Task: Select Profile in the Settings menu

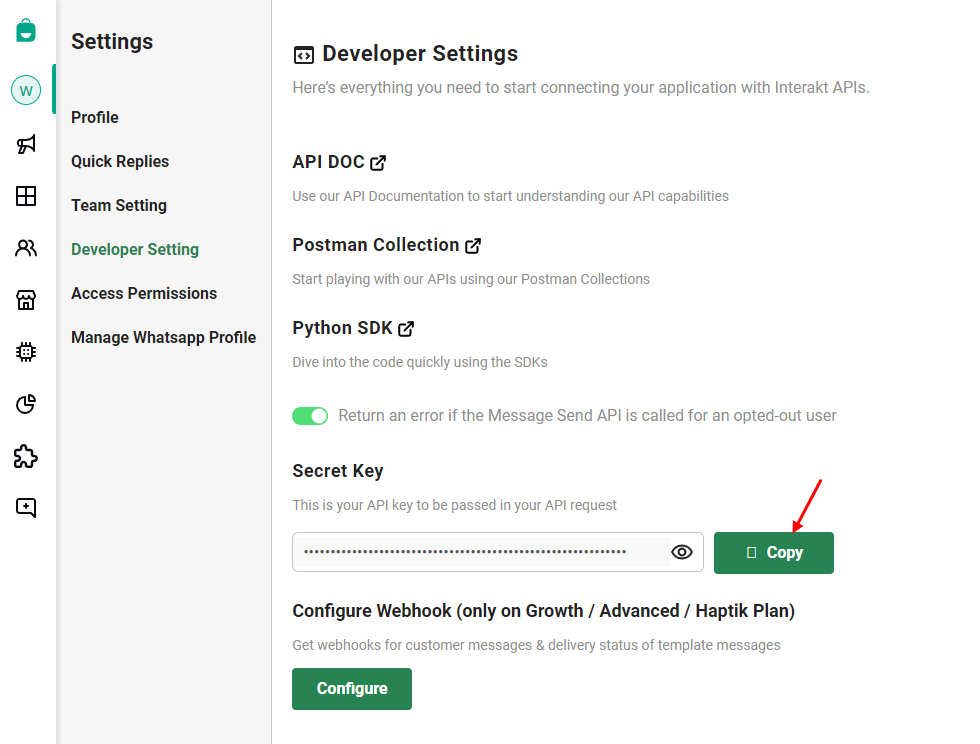Action: (95, 118)
